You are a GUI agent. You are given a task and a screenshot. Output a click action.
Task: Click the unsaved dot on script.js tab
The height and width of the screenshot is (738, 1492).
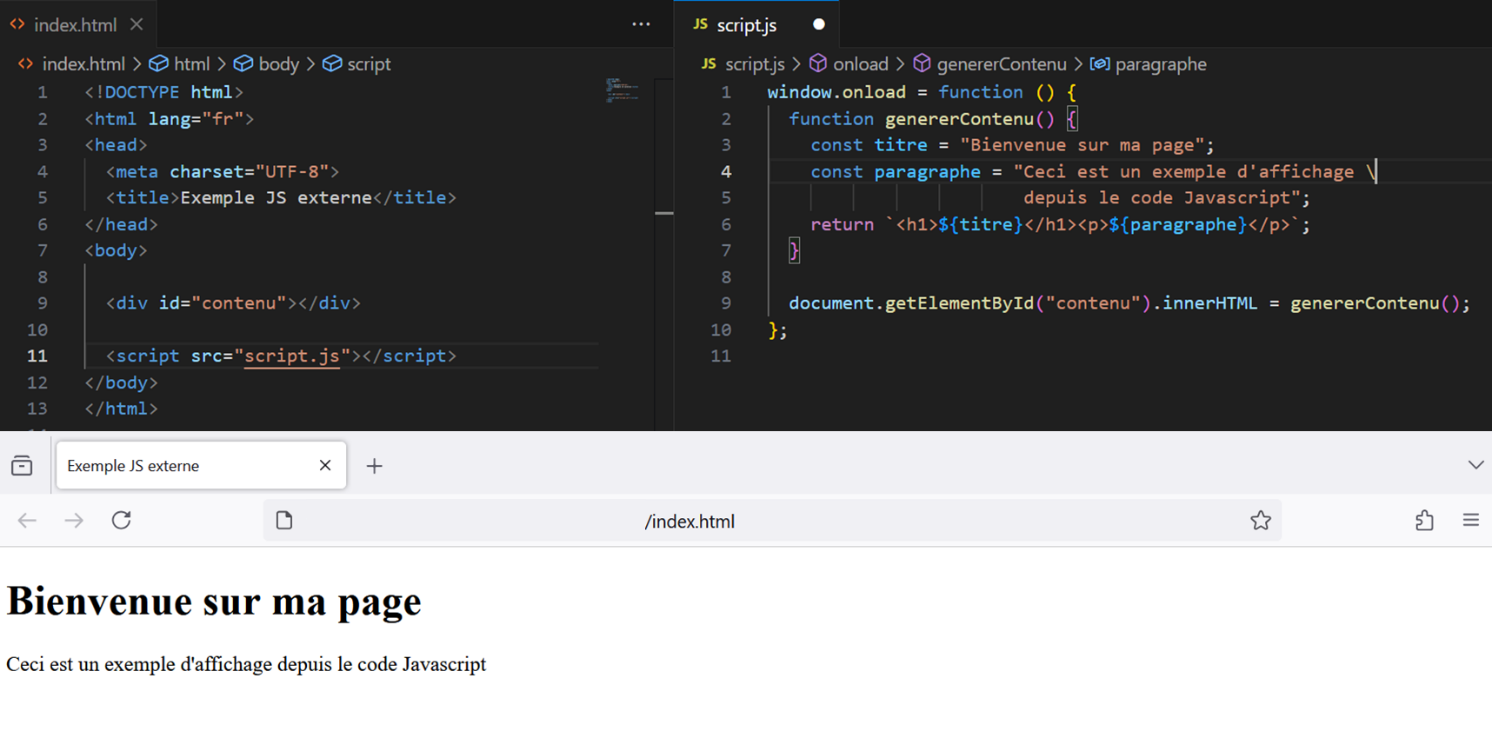point(819,25)
